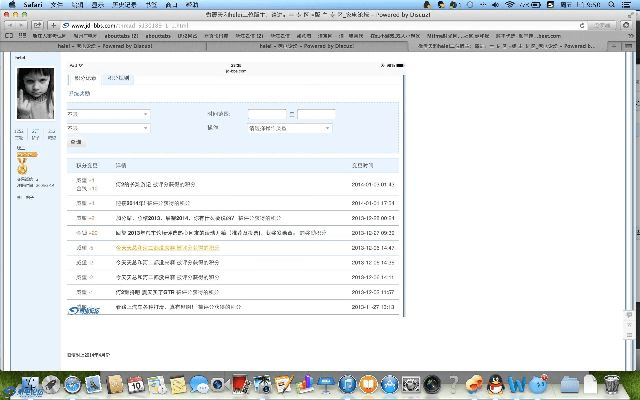This screenshot has height=400, width=640.
Task: Open the right-side filter dropdown
Action: tap(289, 128)
